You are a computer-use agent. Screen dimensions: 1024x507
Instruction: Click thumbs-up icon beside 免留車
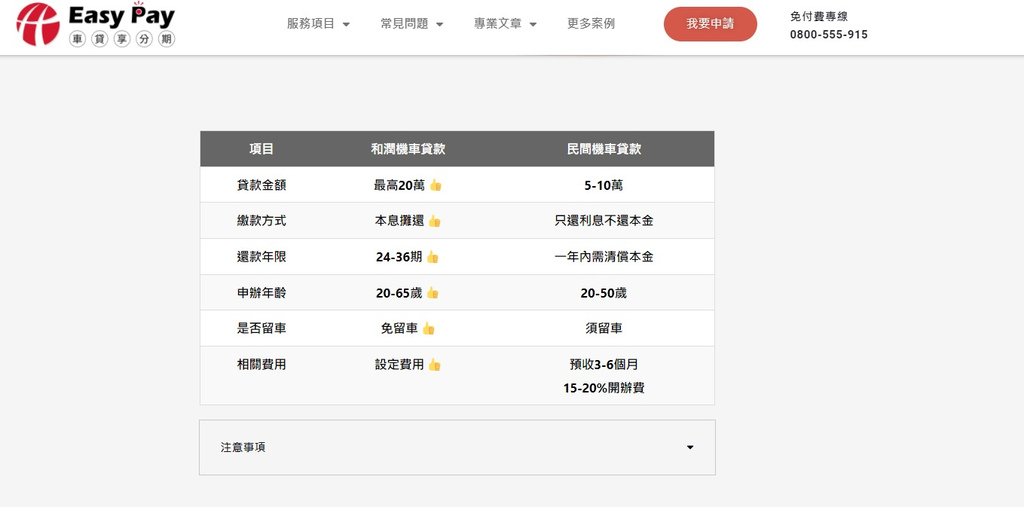click(428, 328)
